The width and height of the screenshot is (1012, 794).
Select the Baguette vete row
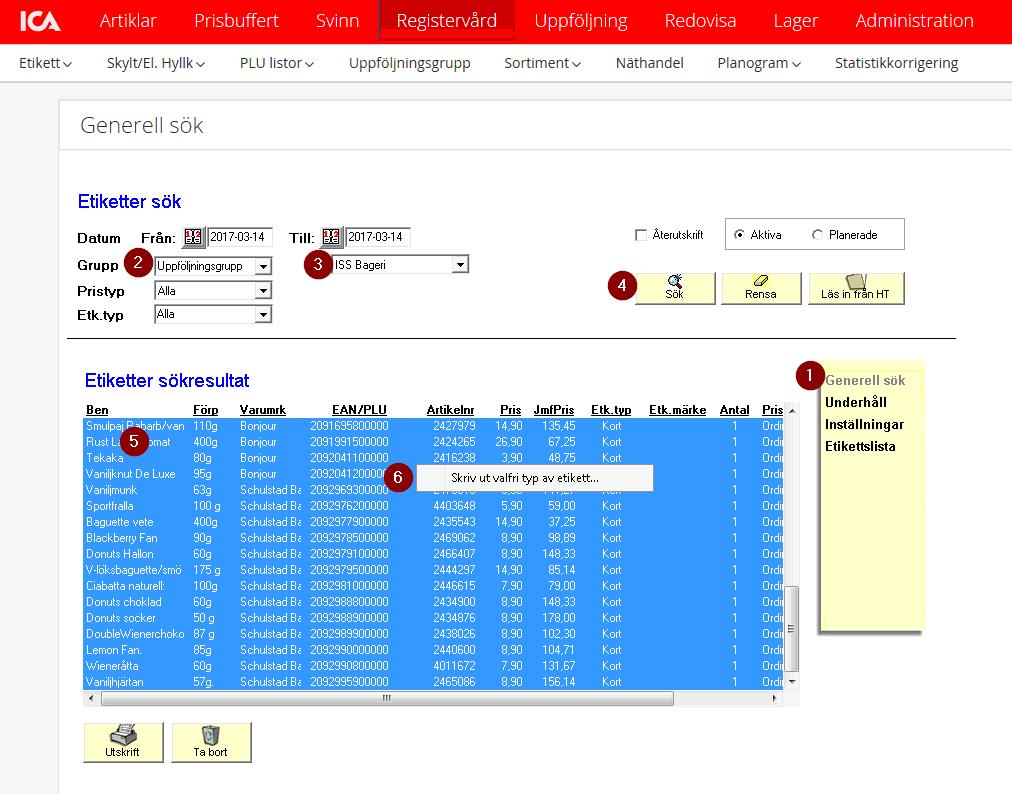pyautogui.click(x=433, y=522)
